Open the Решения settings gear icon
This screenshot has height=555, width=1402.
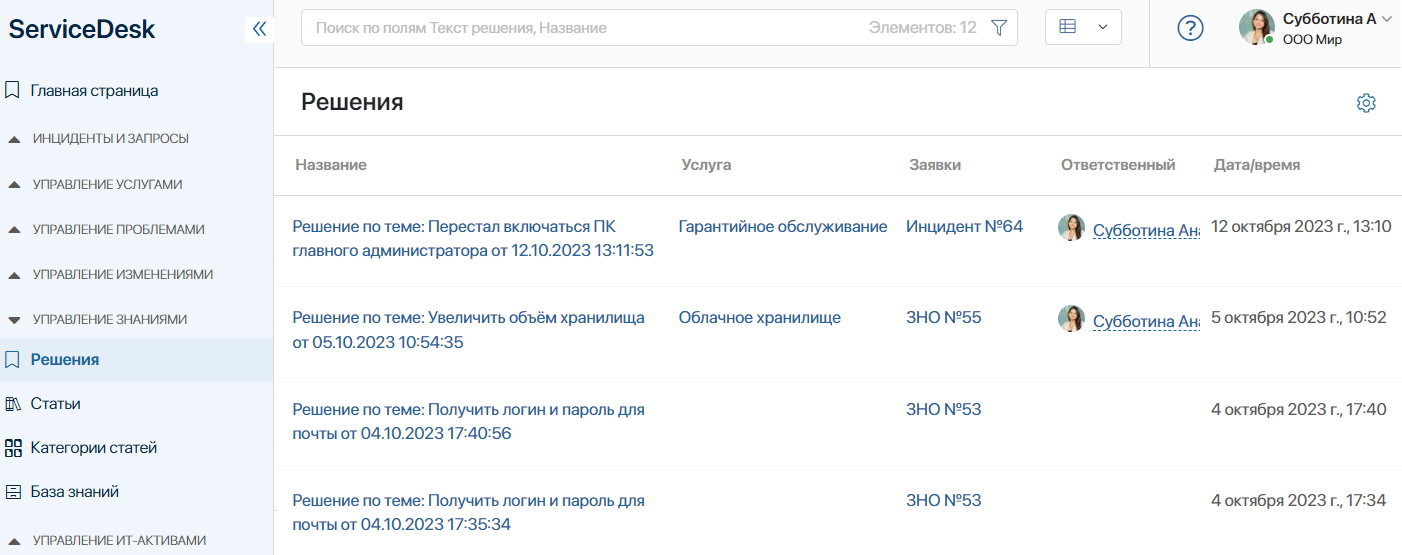(1366, 103)
